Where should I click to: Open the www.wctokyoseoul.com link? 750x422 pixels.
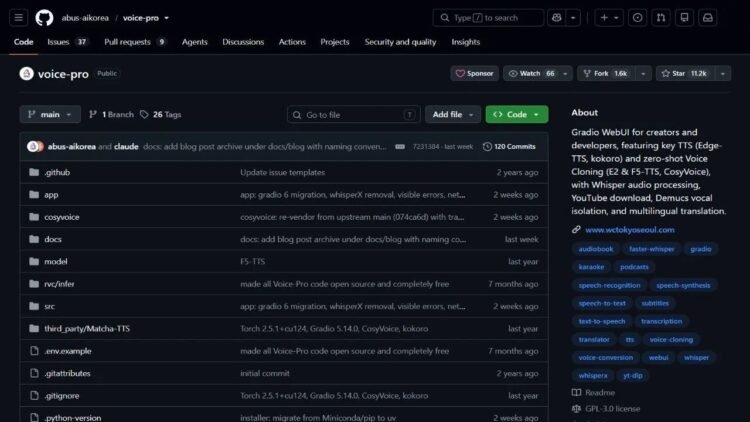[629, 230]
